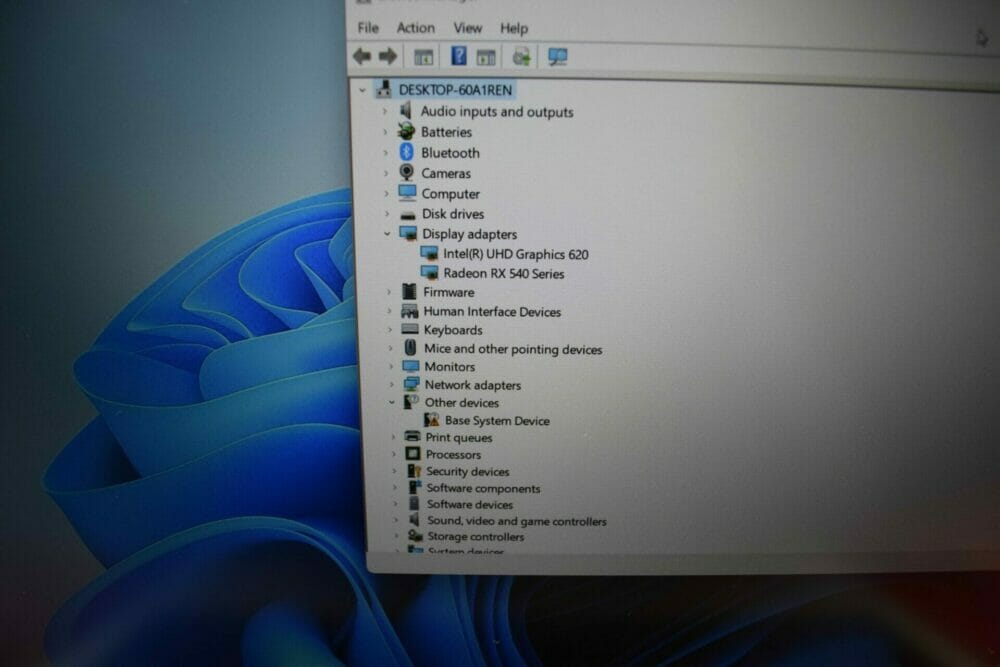Click the Properties panel toolbar icon
This screenshot has height=667, width=1000.
(x=486, y=57)
